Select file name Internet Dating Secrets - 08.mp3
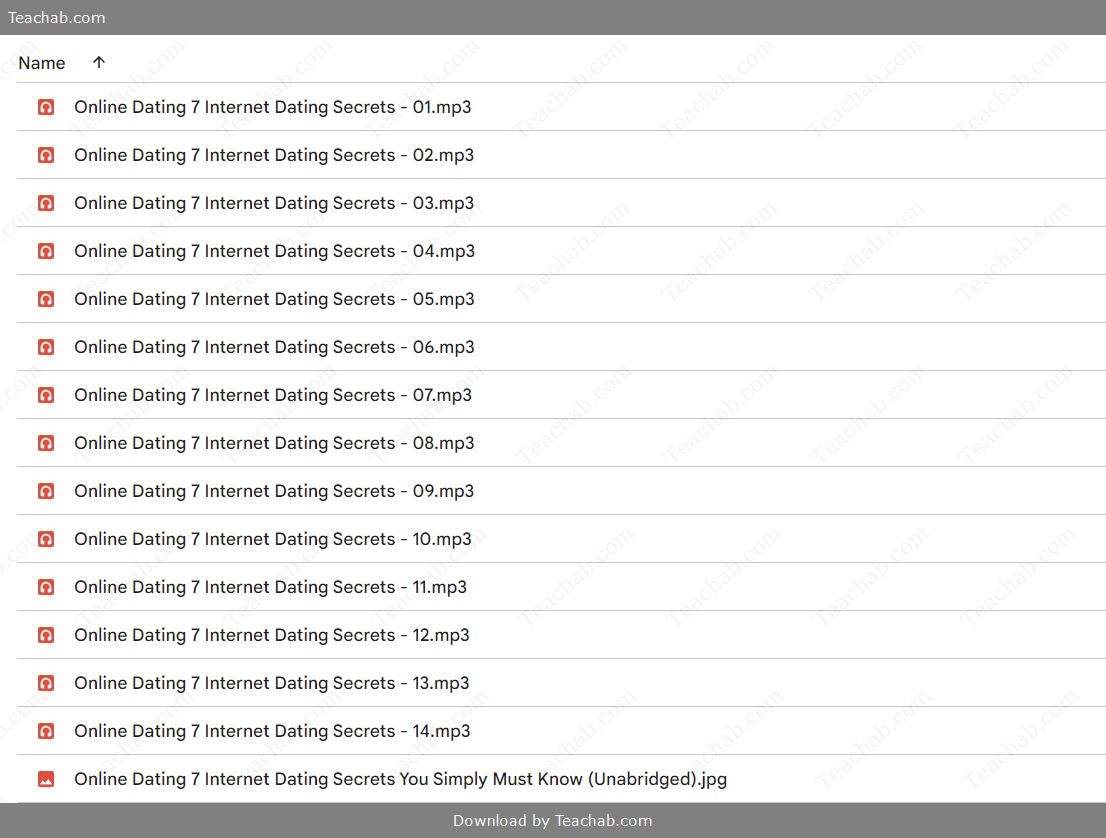 point(274,443)
